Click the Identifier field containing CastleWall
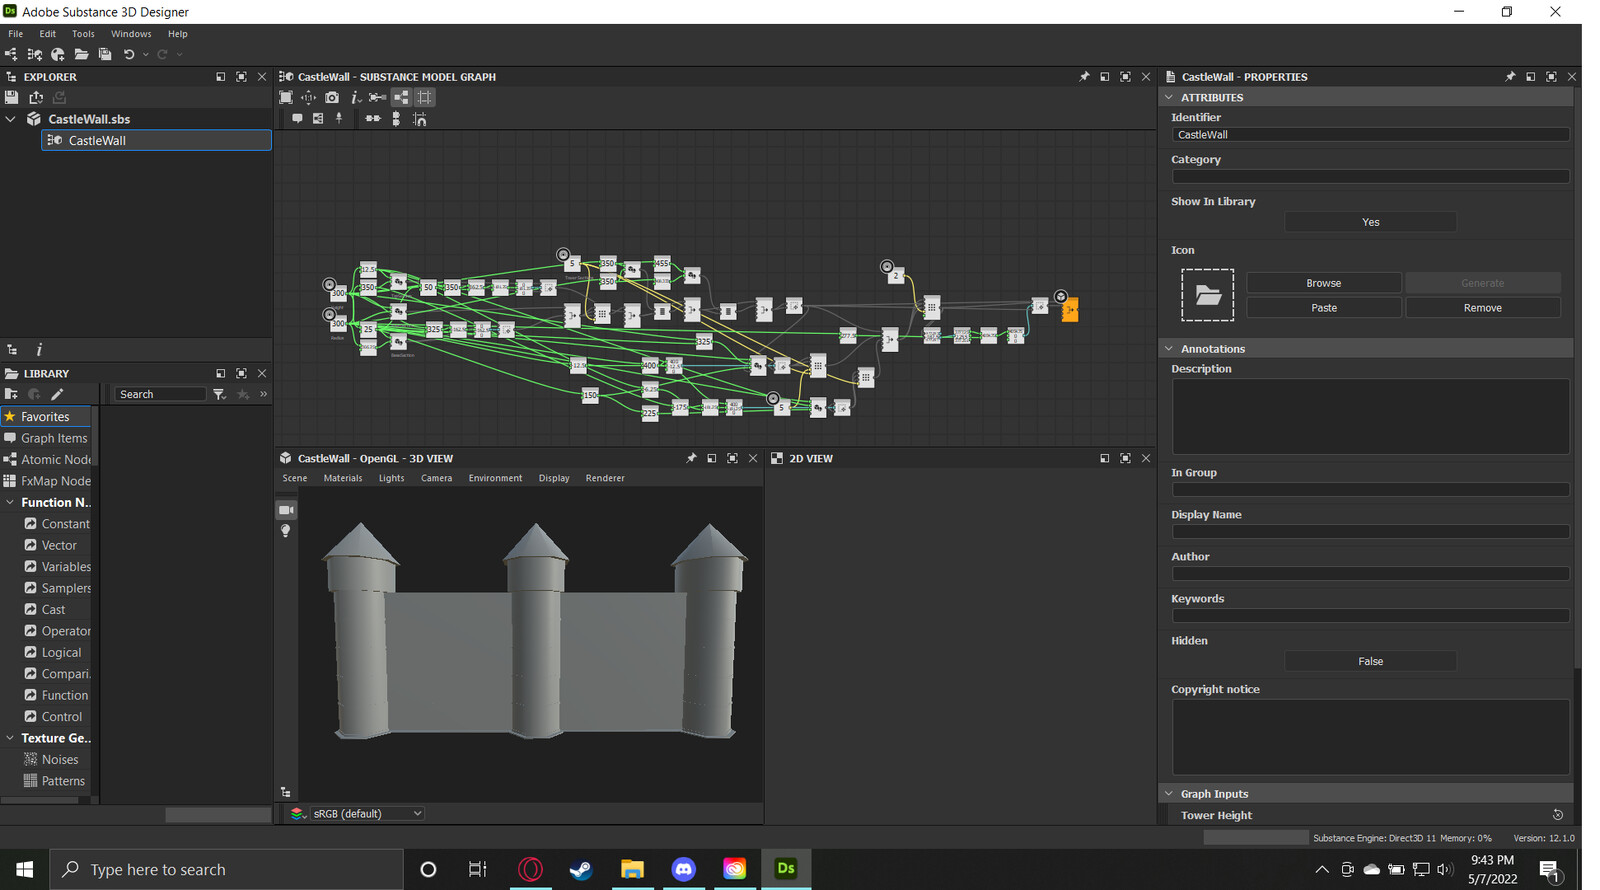This screenshot has width=1600, height=890. [1370, 134]
